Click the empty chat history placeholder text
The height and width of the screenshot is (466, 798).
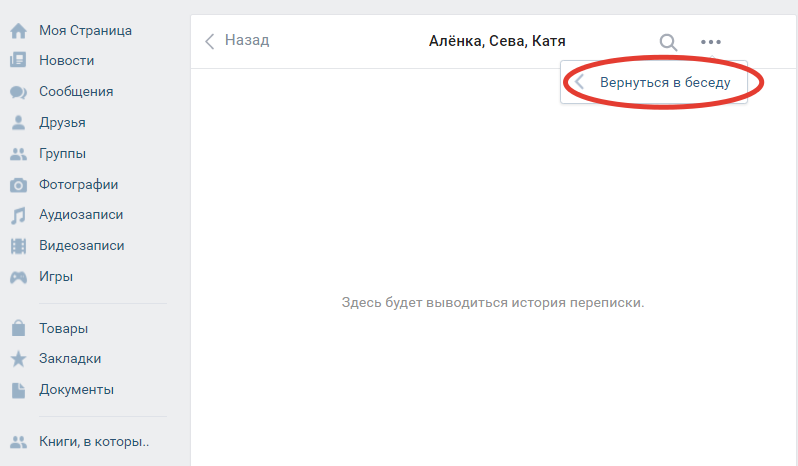pos(493,302)
